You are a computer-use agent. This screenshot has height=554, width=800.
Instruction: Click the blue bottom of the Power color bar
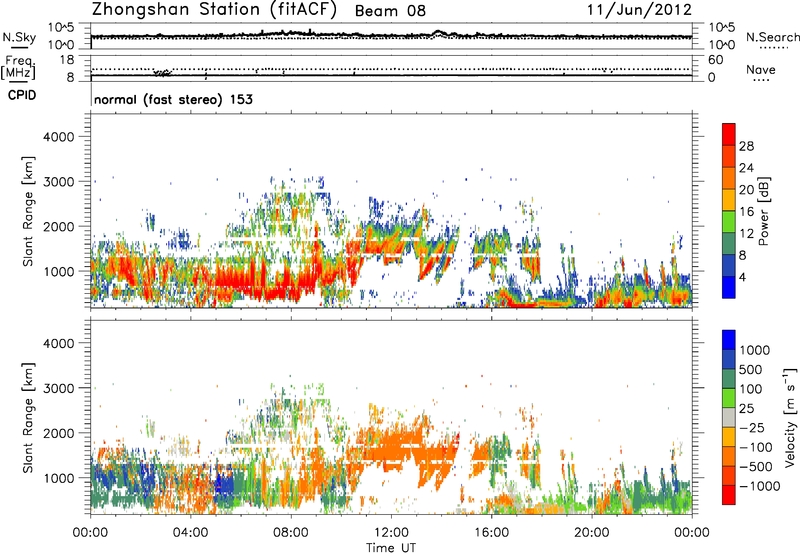tap(729, 288)
